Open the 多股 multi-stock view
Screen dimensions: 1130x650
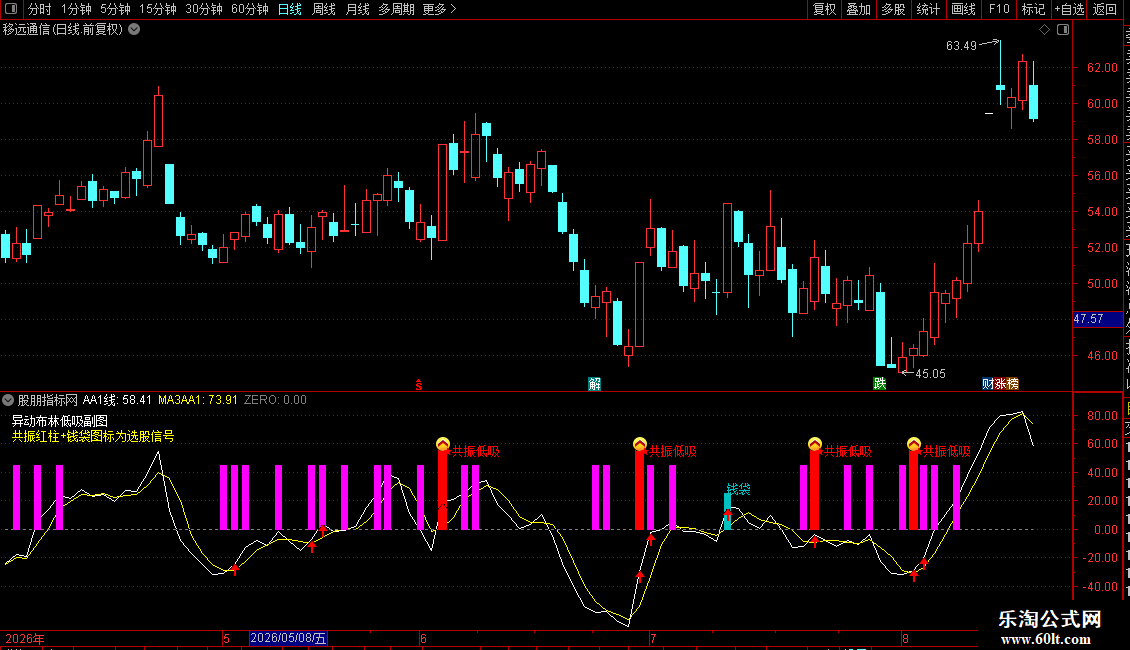pos(894,9)
